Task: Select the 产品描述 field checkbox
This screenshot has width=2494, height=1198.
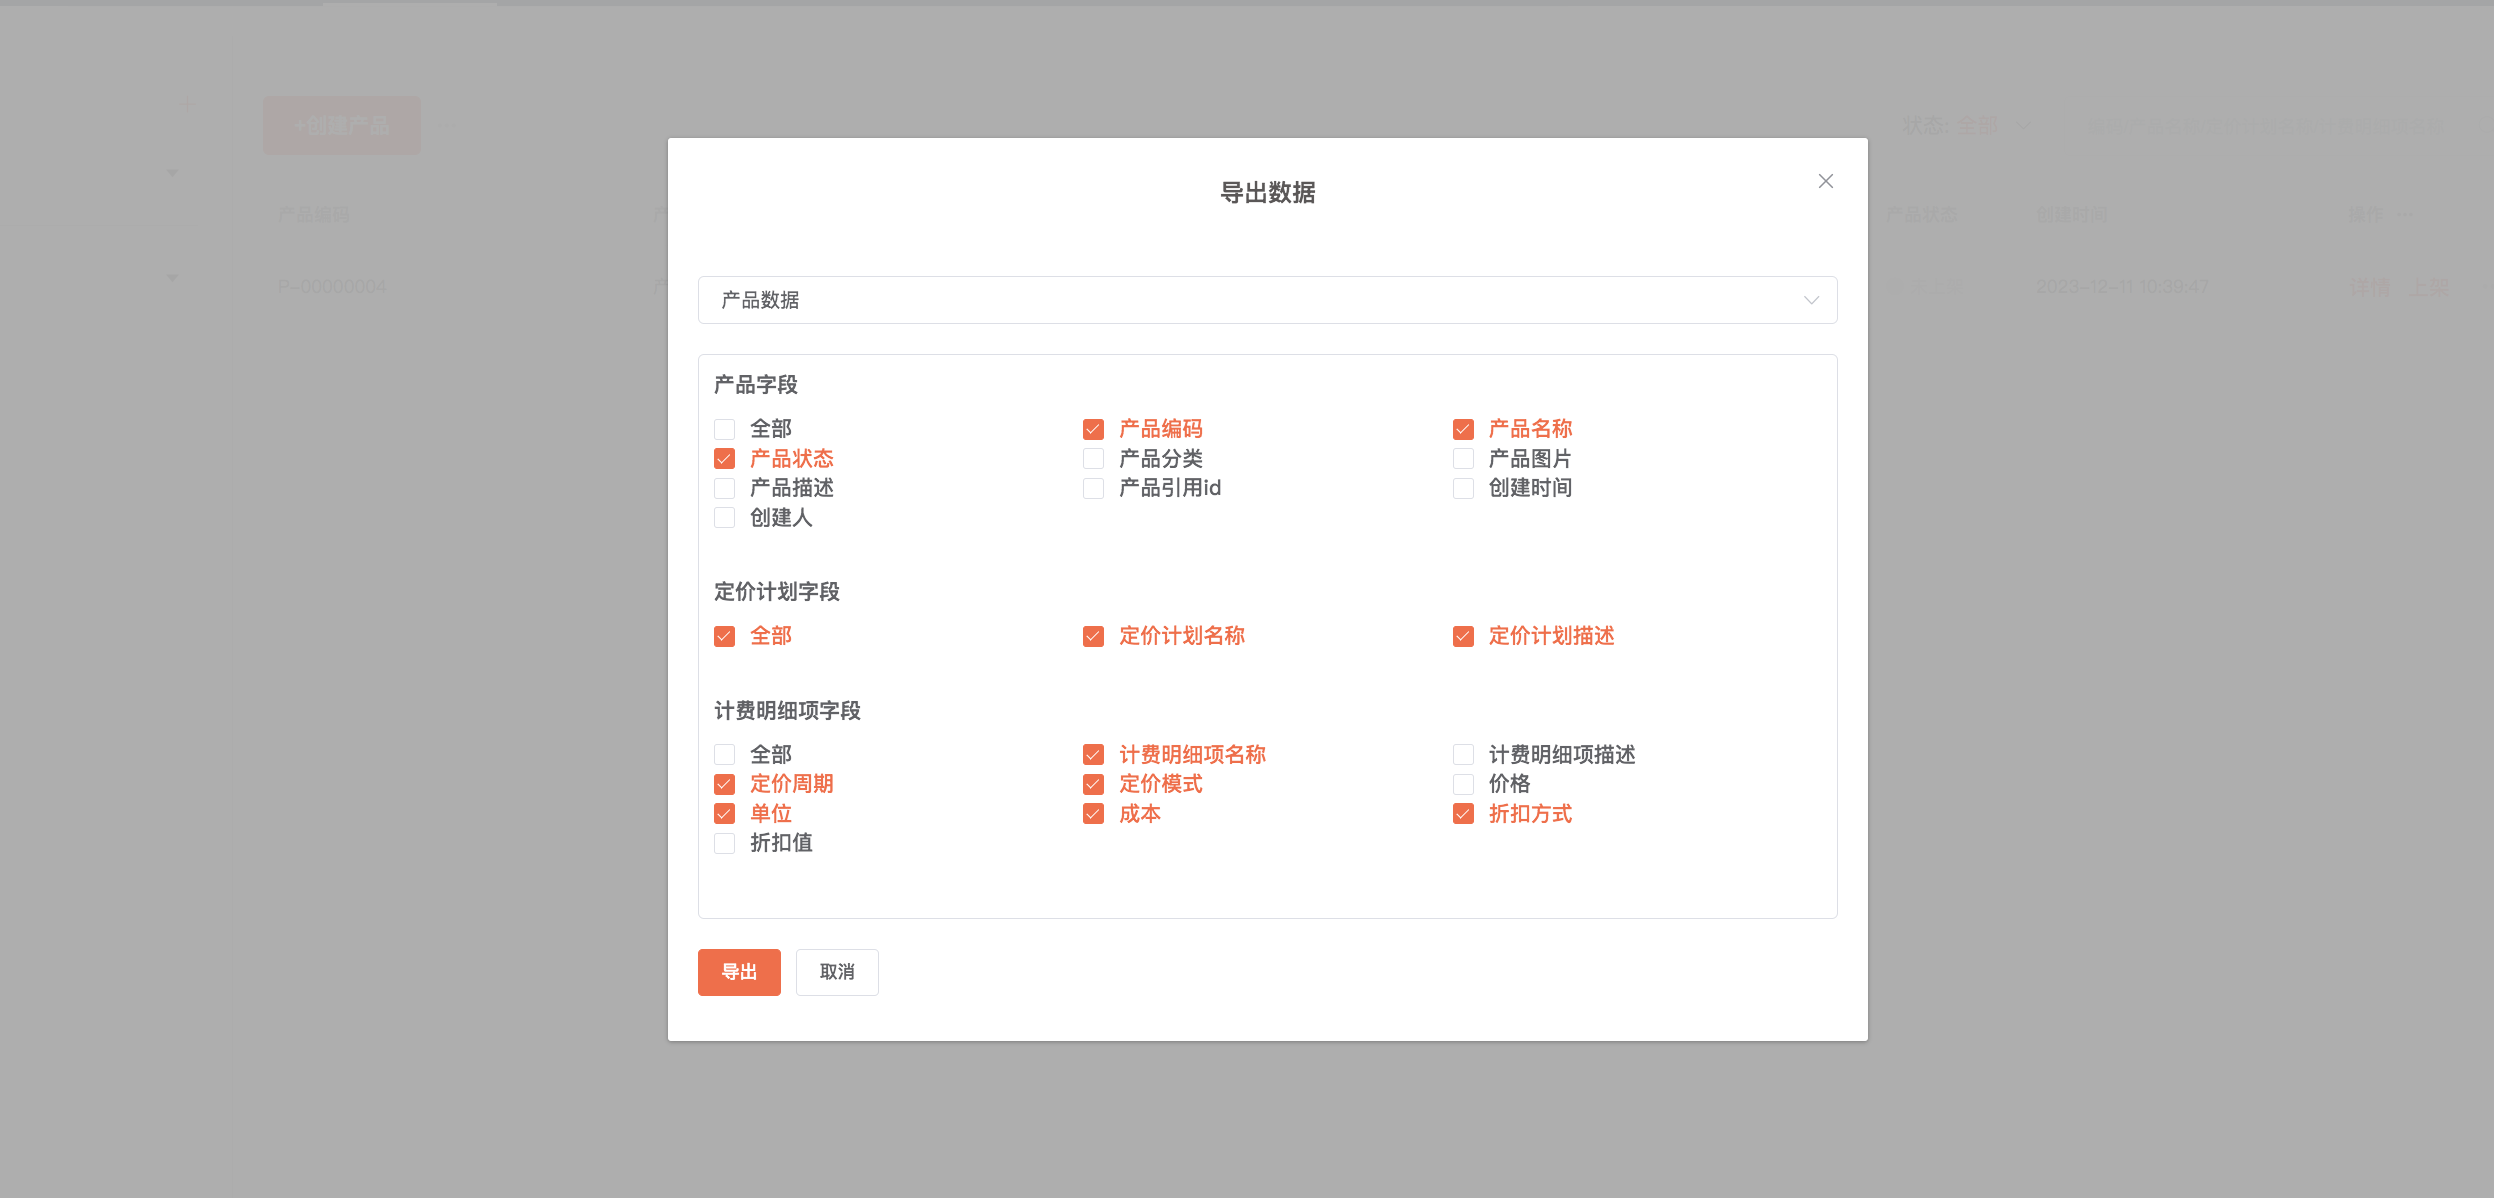Action: 725,488
